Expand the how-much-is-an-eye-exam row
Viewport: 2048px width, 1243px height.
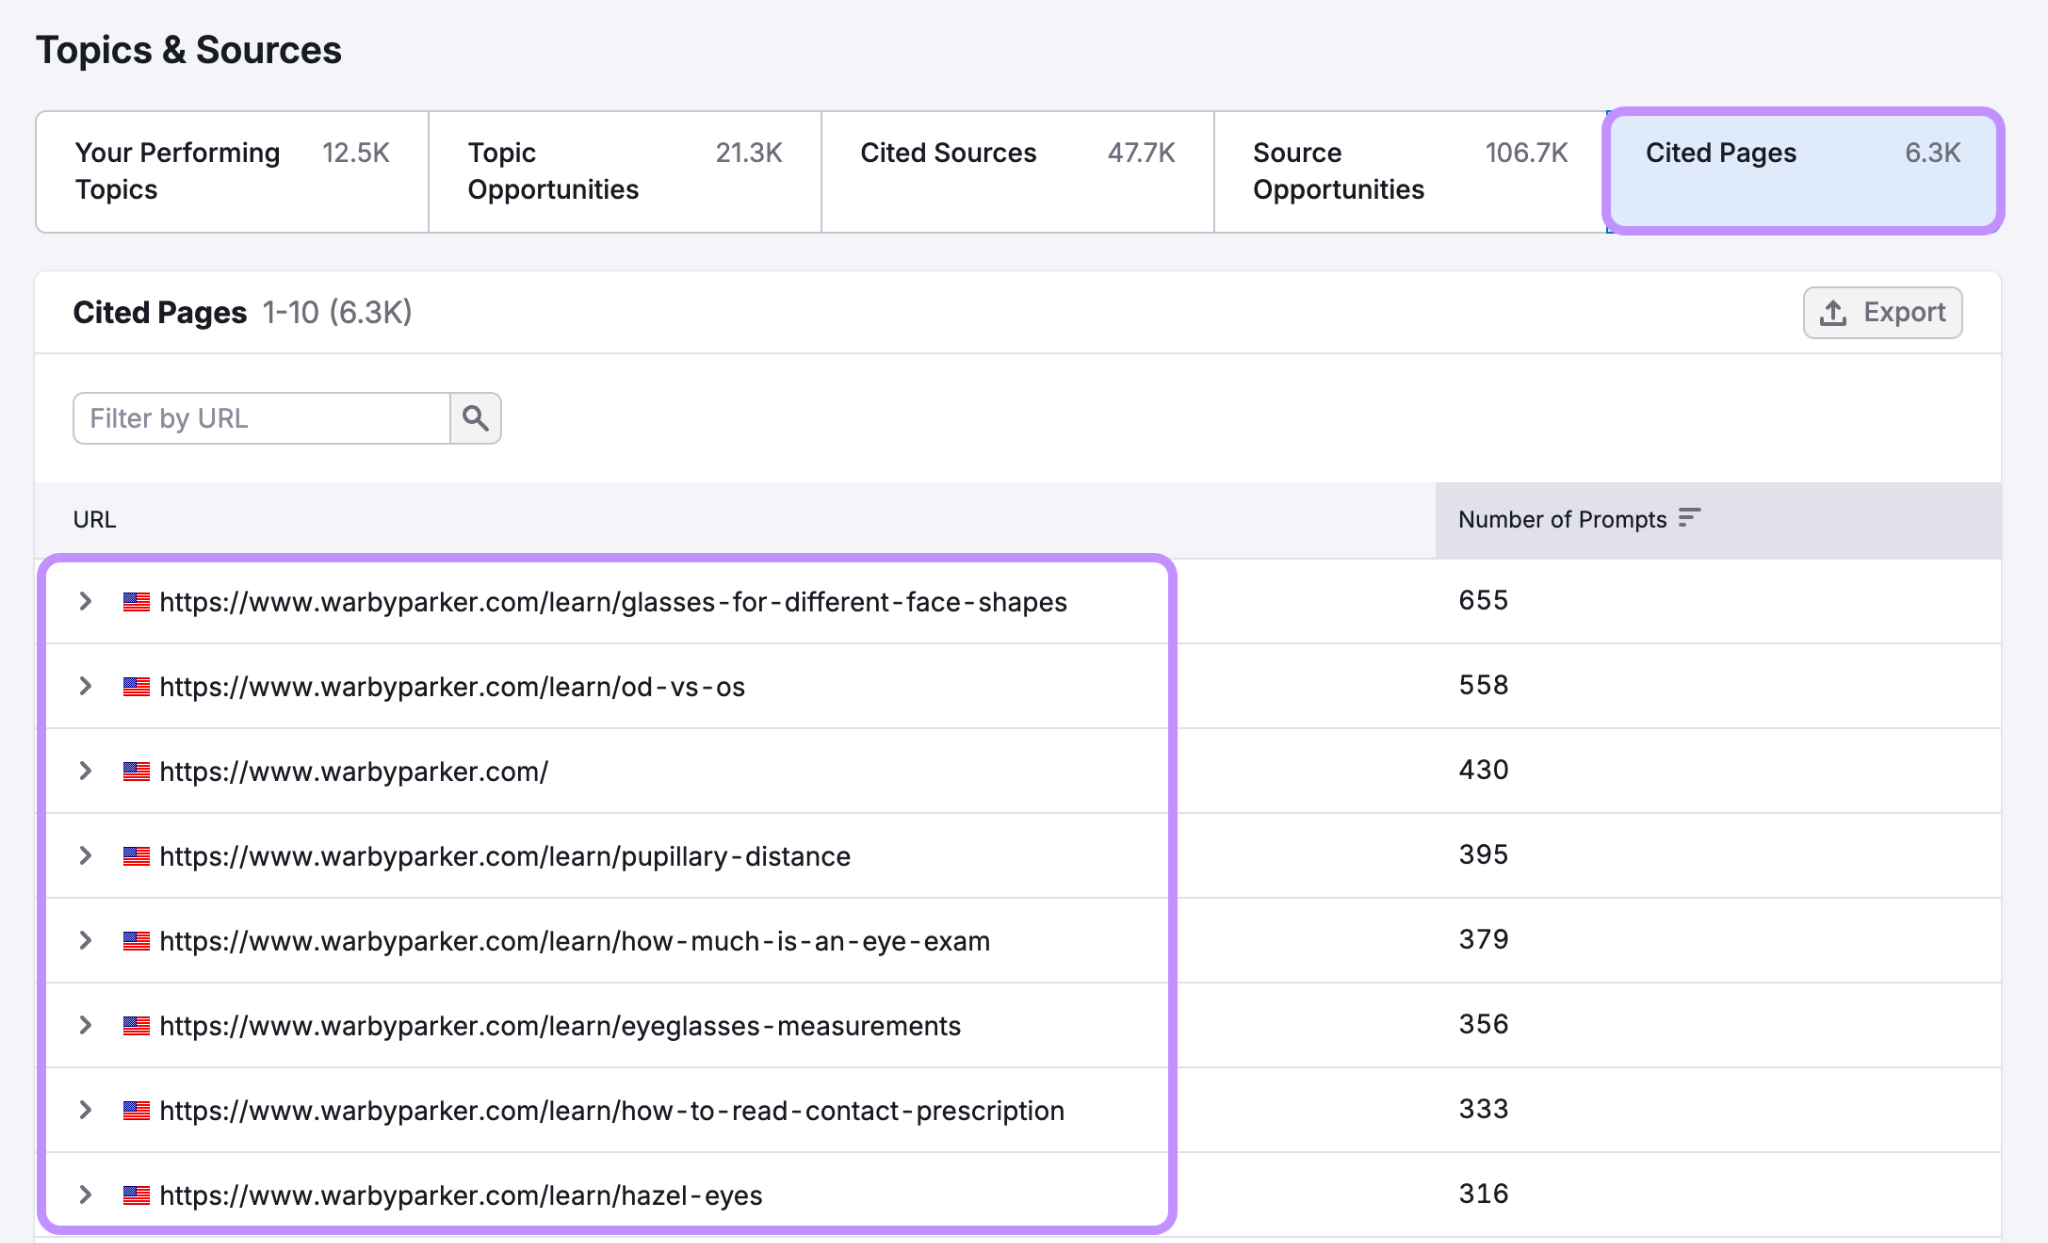(x=86, y=940)
